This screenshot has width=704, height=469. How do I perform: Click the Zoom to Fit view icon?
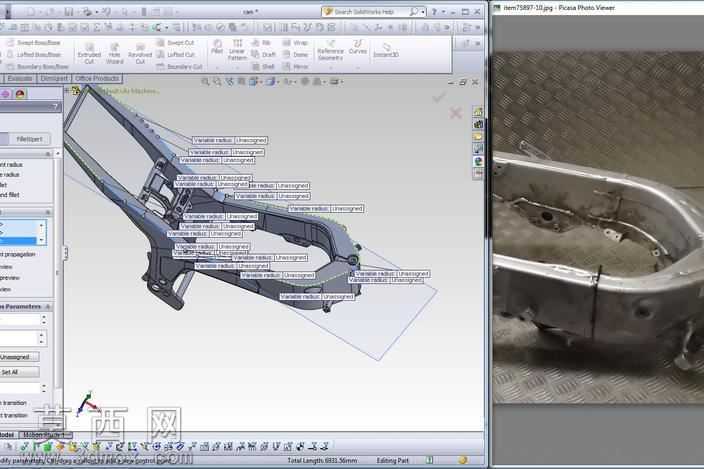(x=205, y=82)
